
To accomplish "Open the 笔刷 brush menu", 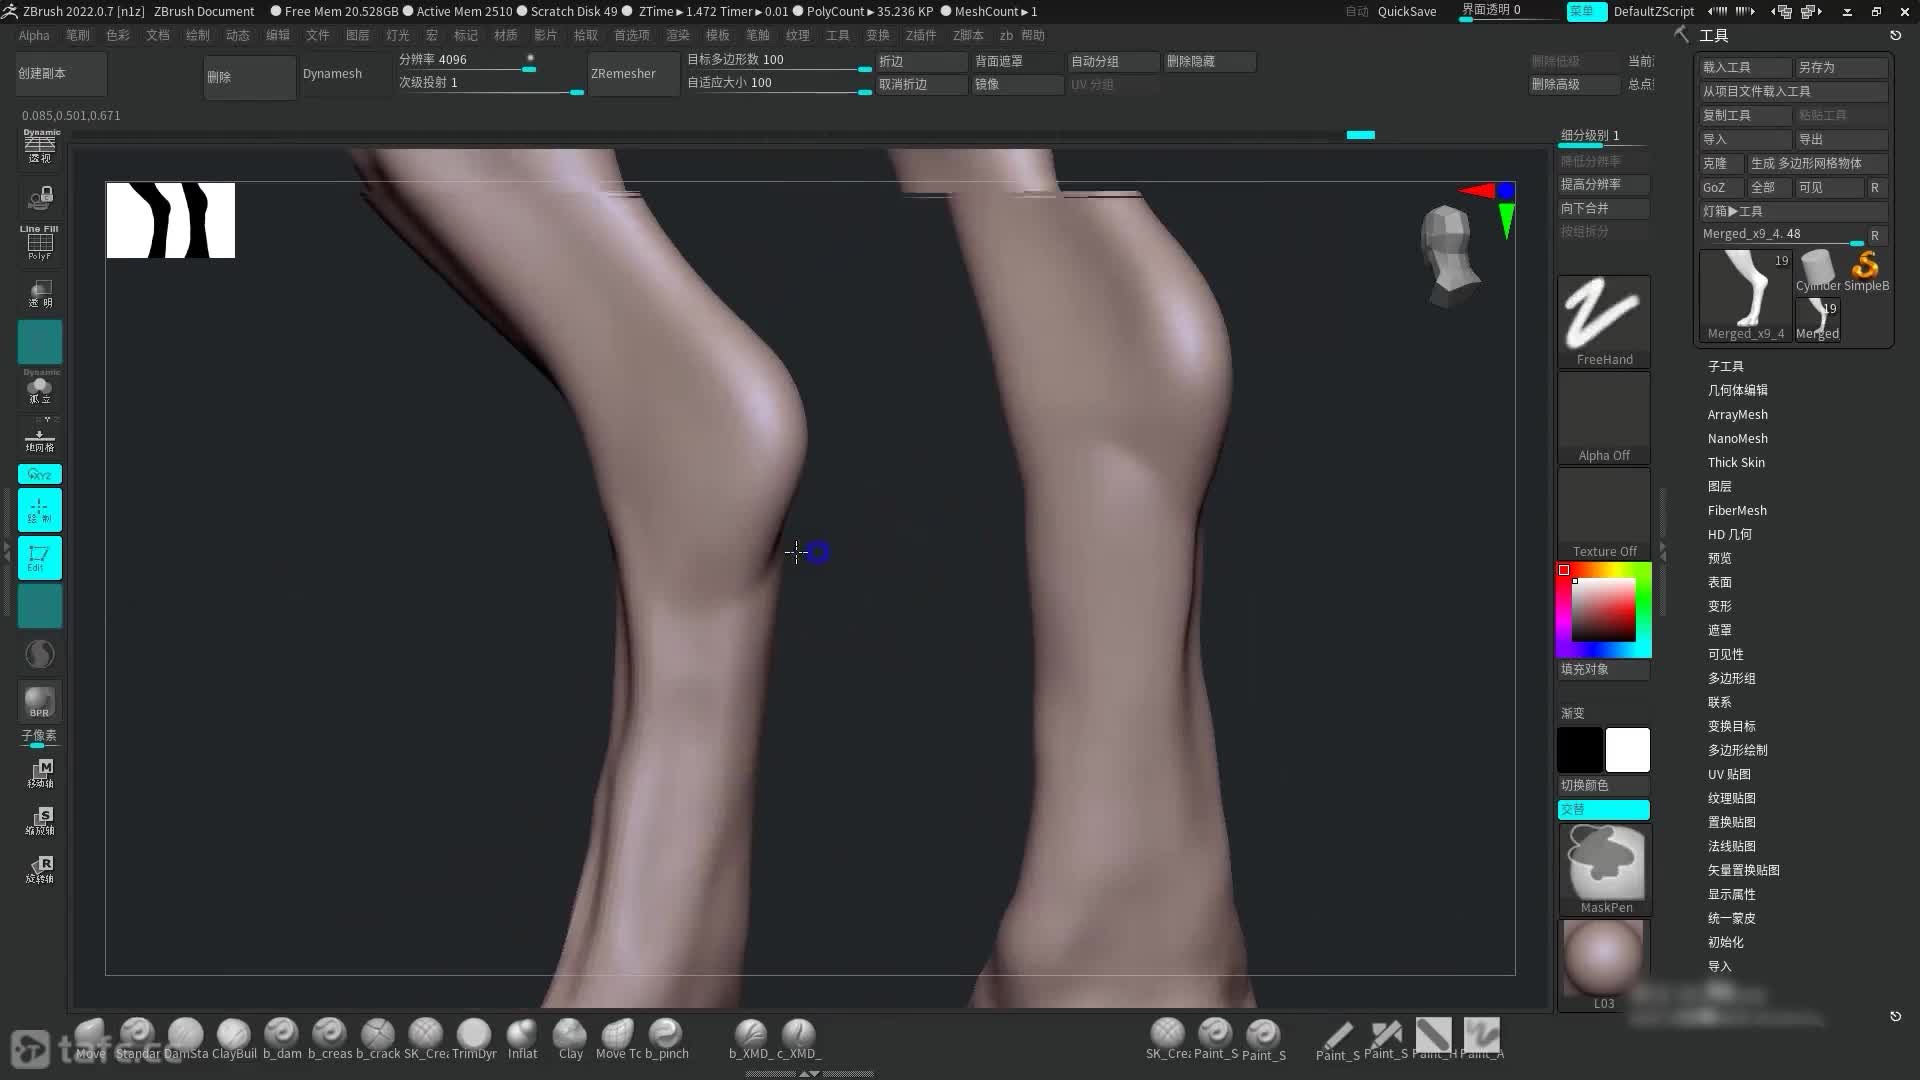I will (x=78, y=35).
